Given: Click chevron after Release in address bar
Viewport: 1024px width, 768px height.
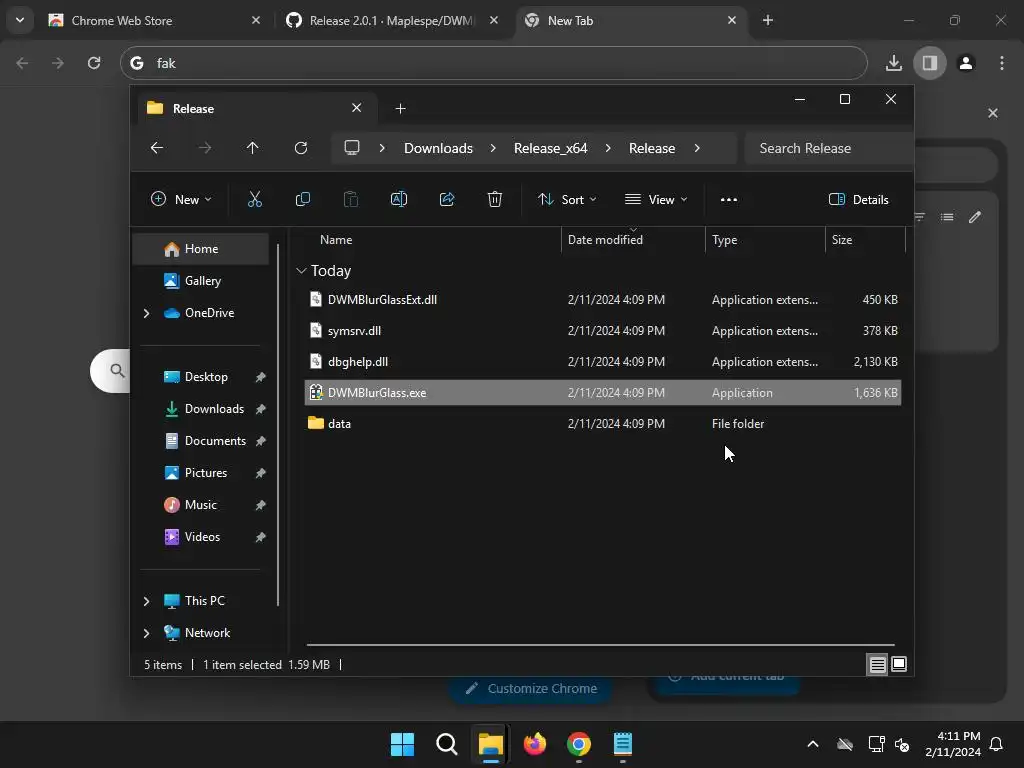Looking at the screenshot, I should click(697, 148).
